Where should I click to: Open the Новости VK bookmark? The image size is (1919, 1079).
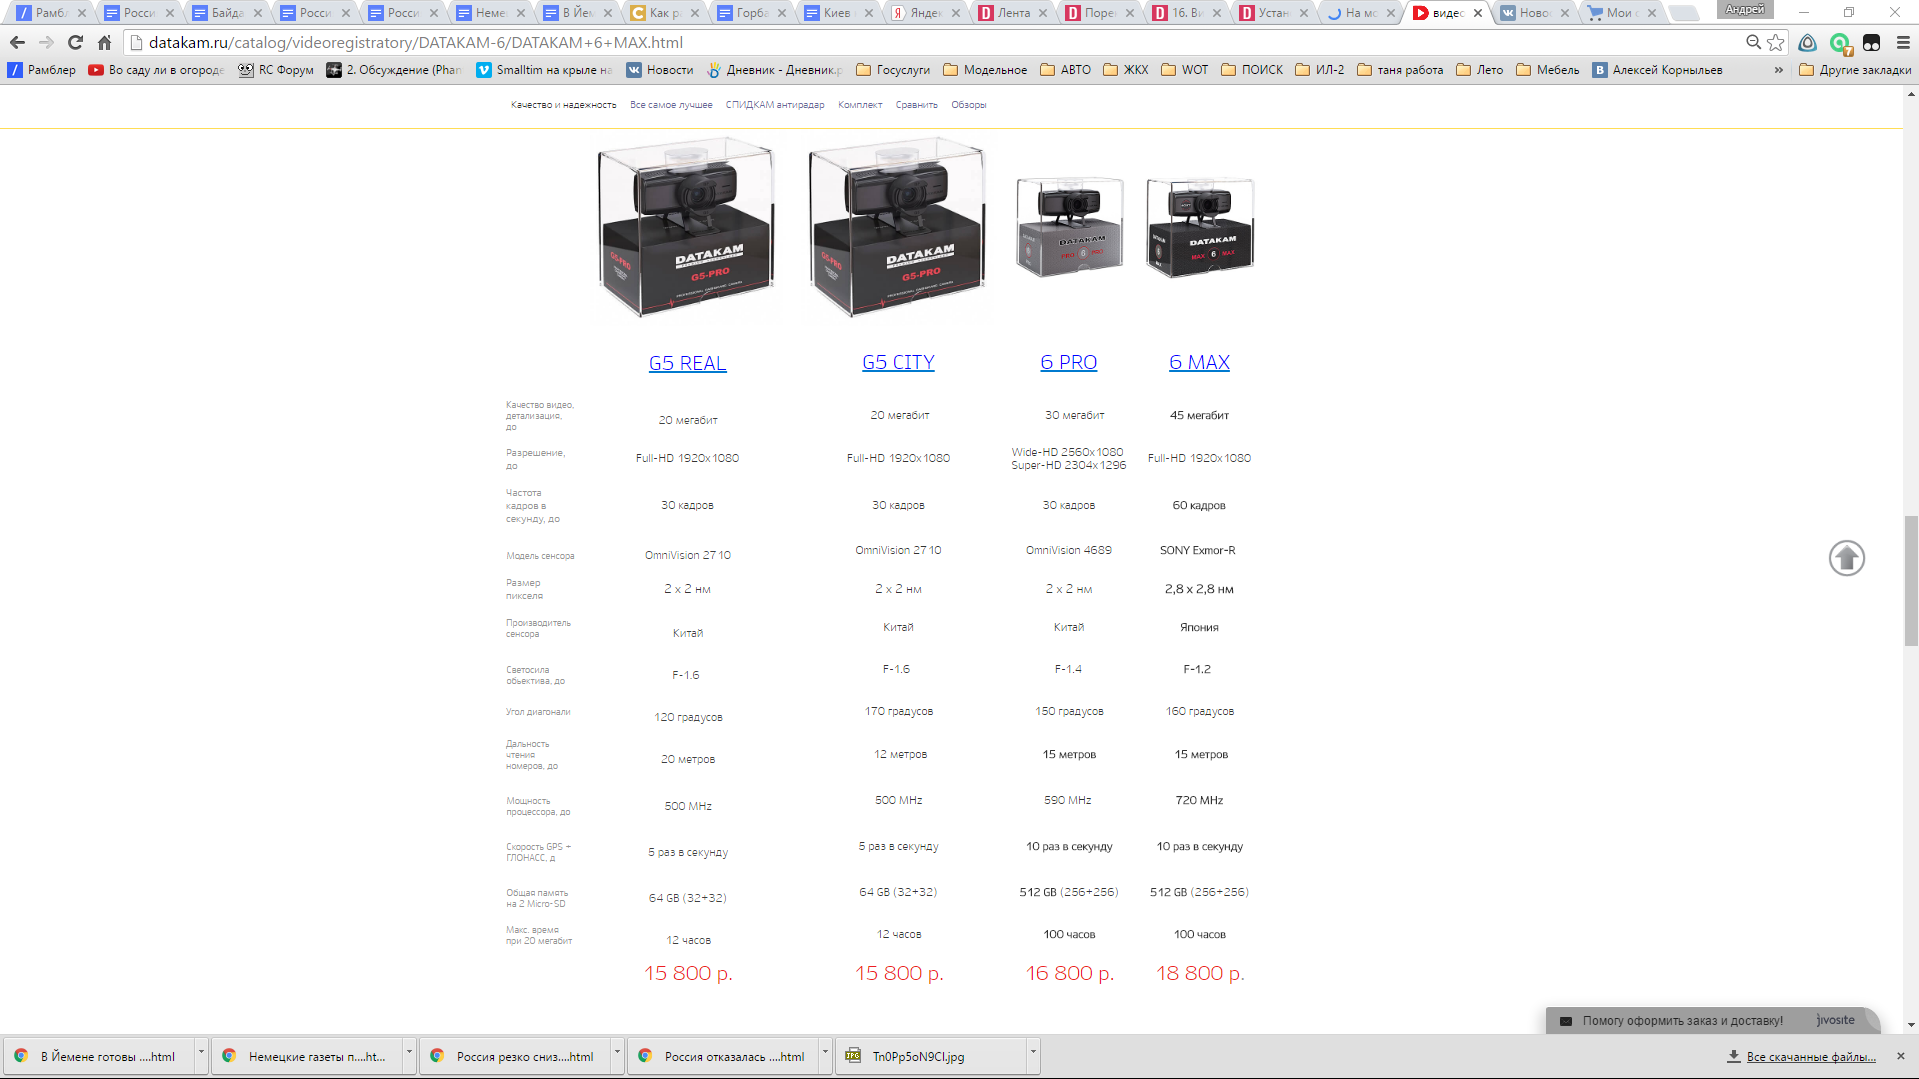pyautogui.click(x=660, y=70)
